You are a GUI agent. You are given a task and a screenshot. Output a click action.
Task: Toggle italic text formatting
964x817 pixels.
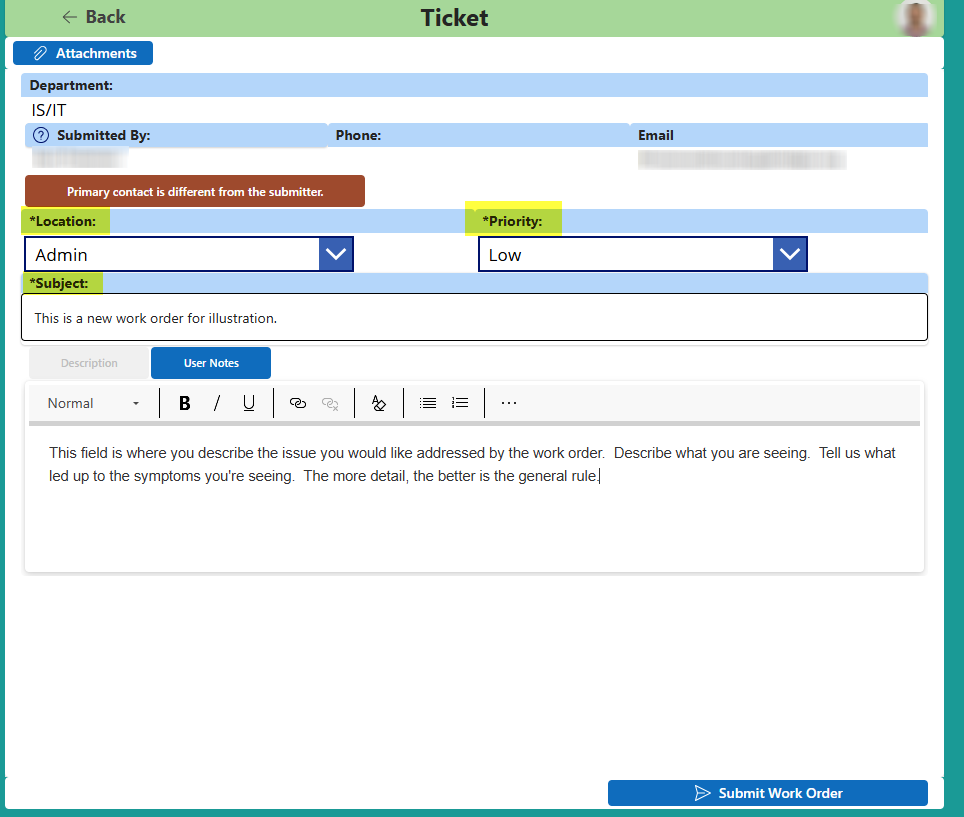216,403
